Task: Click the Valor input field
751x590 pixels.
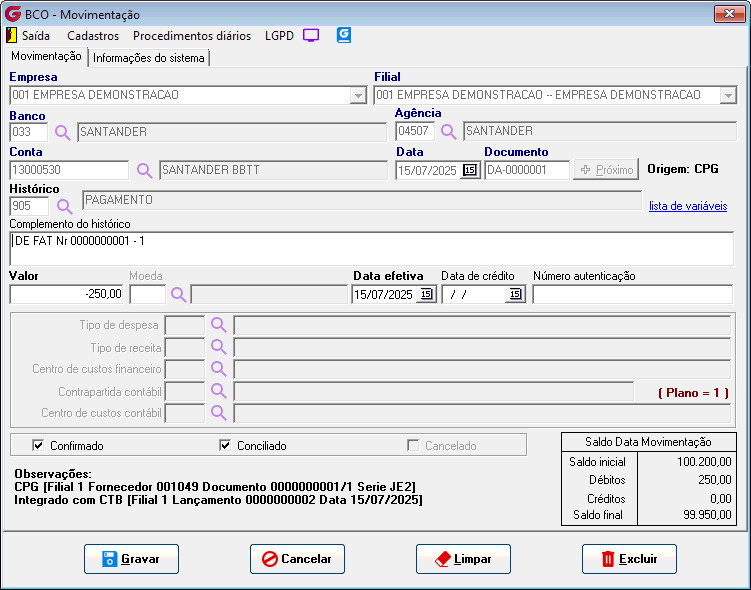Action: tap(66, 294)
